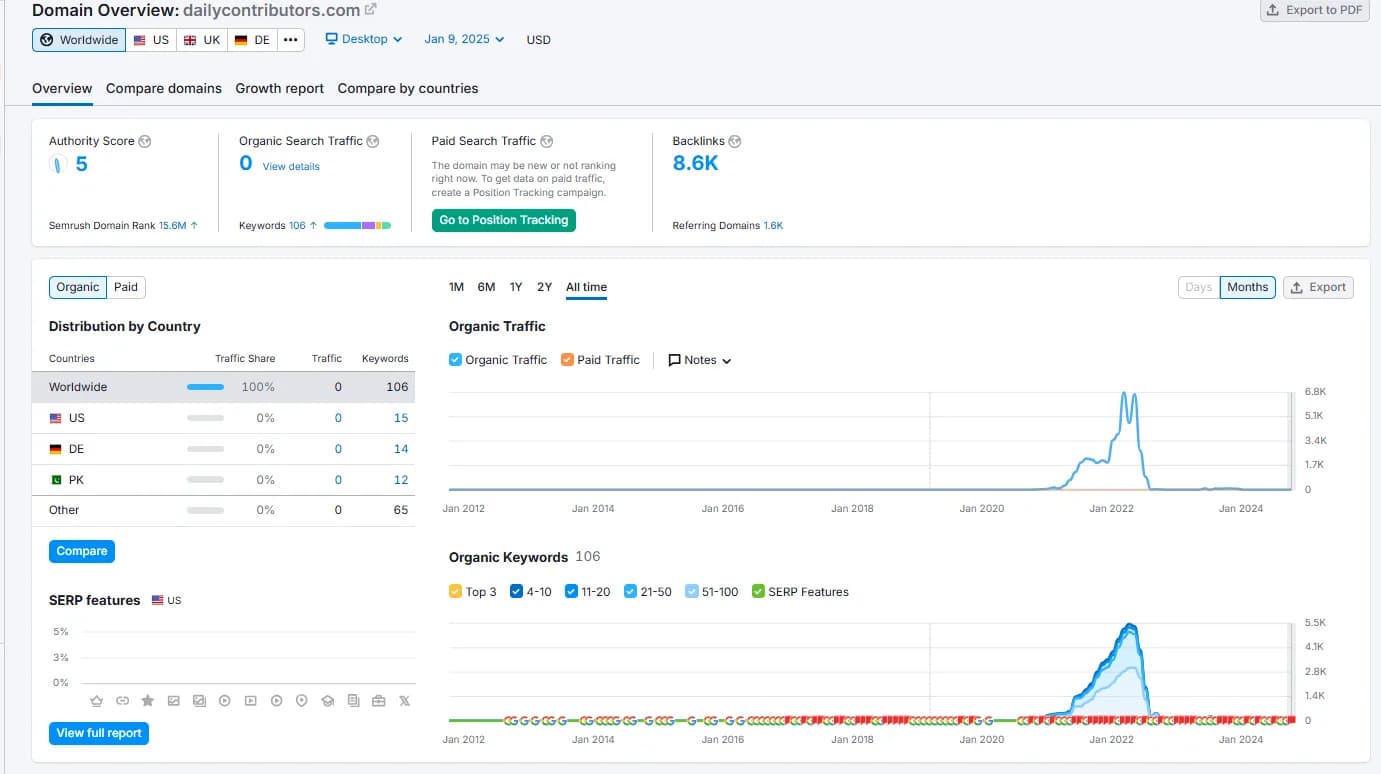Toggle the Top 3 keywords checkbox

pyautogui.click(x=455, y=592)
